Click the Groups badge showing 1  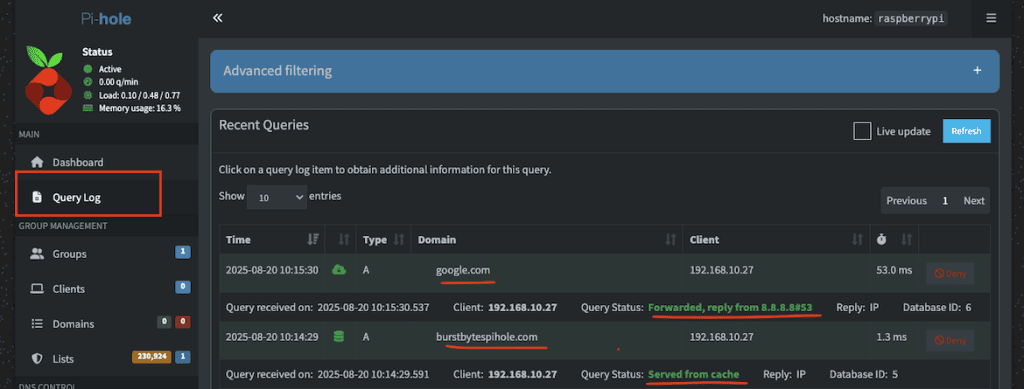(x=183, y=253)
